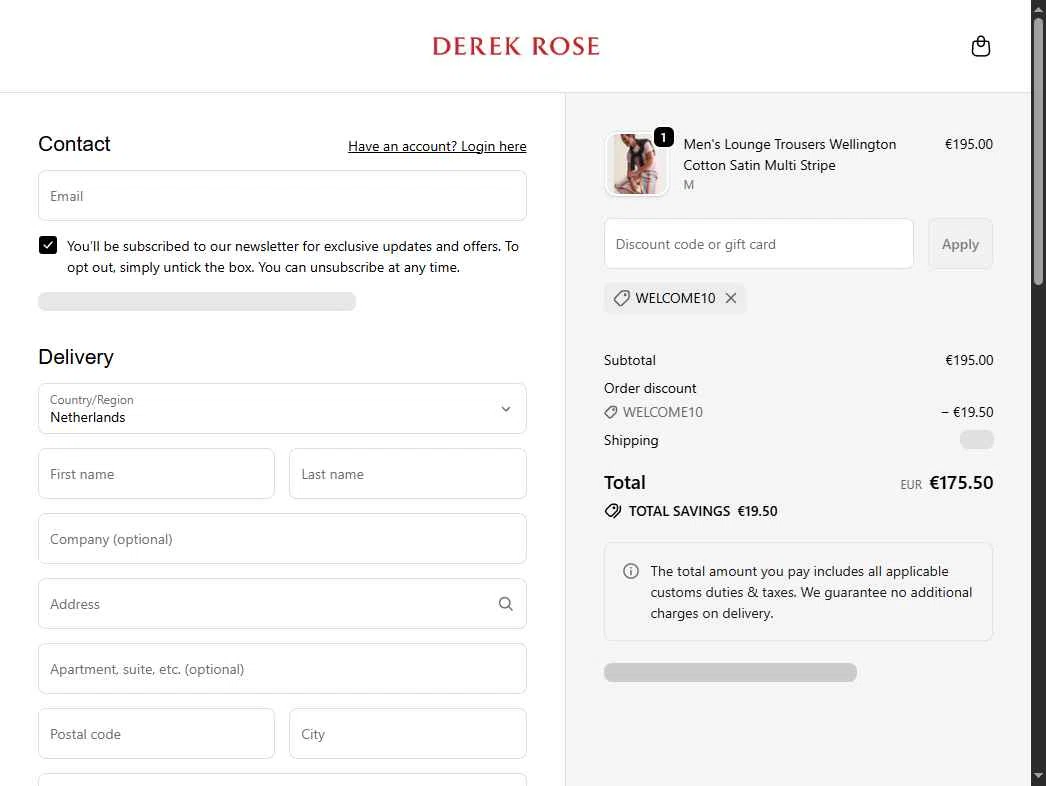Remove the WELCOME10 discount code chip
The image size is (1046, 786).
[731, 298]
